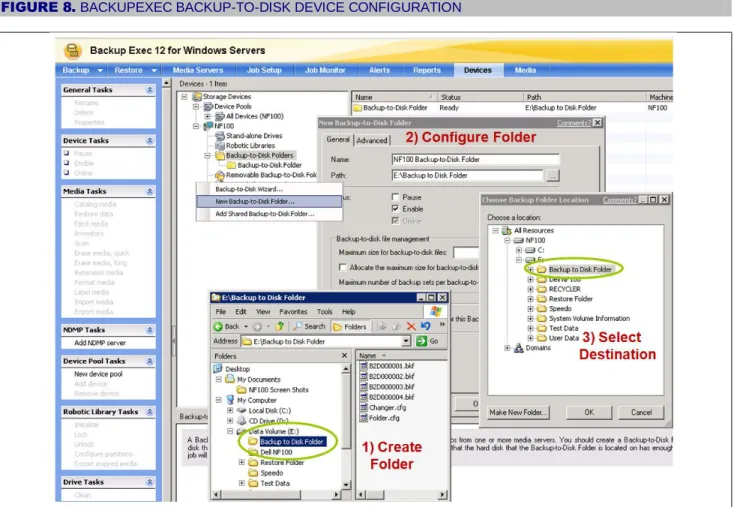Viewport: 734px width, 507px height.
Task: Toggle the Pause checkbox in folder dialog
Action: (396, 197)
